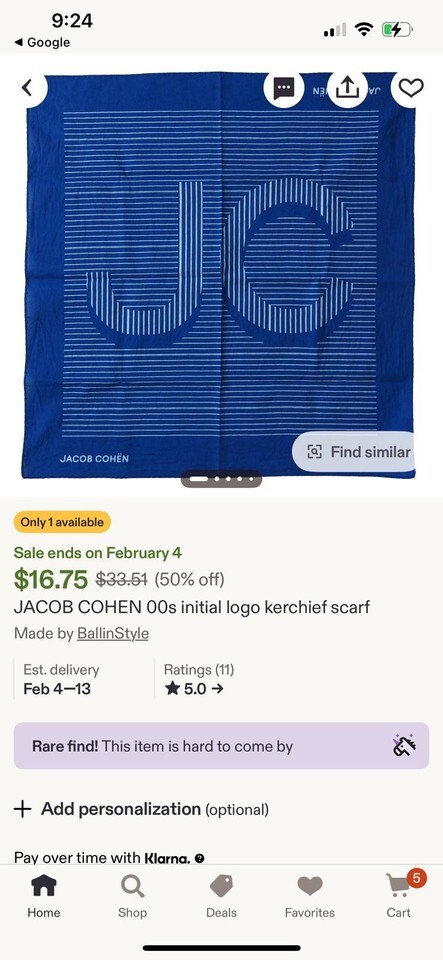Tap the share listing icon
This screenshot has width=443, height=960.
point(347,88)
